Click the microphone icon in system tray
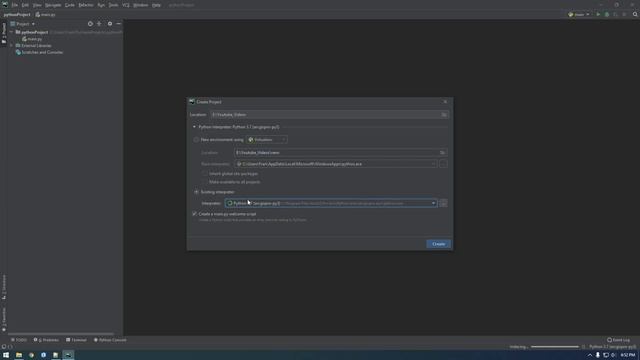This screenshot has width=640, height=360. click(x=598, y=355)
